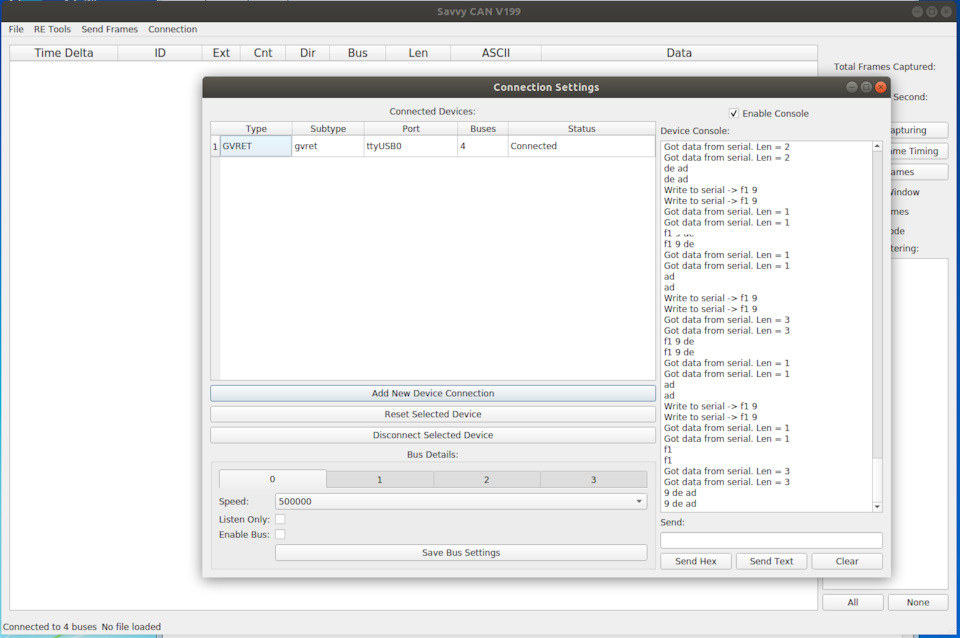Select the GVRET type cell
The width and height of the screenshot is (960, 638).
pyautogui.click(x=256, y=146)
